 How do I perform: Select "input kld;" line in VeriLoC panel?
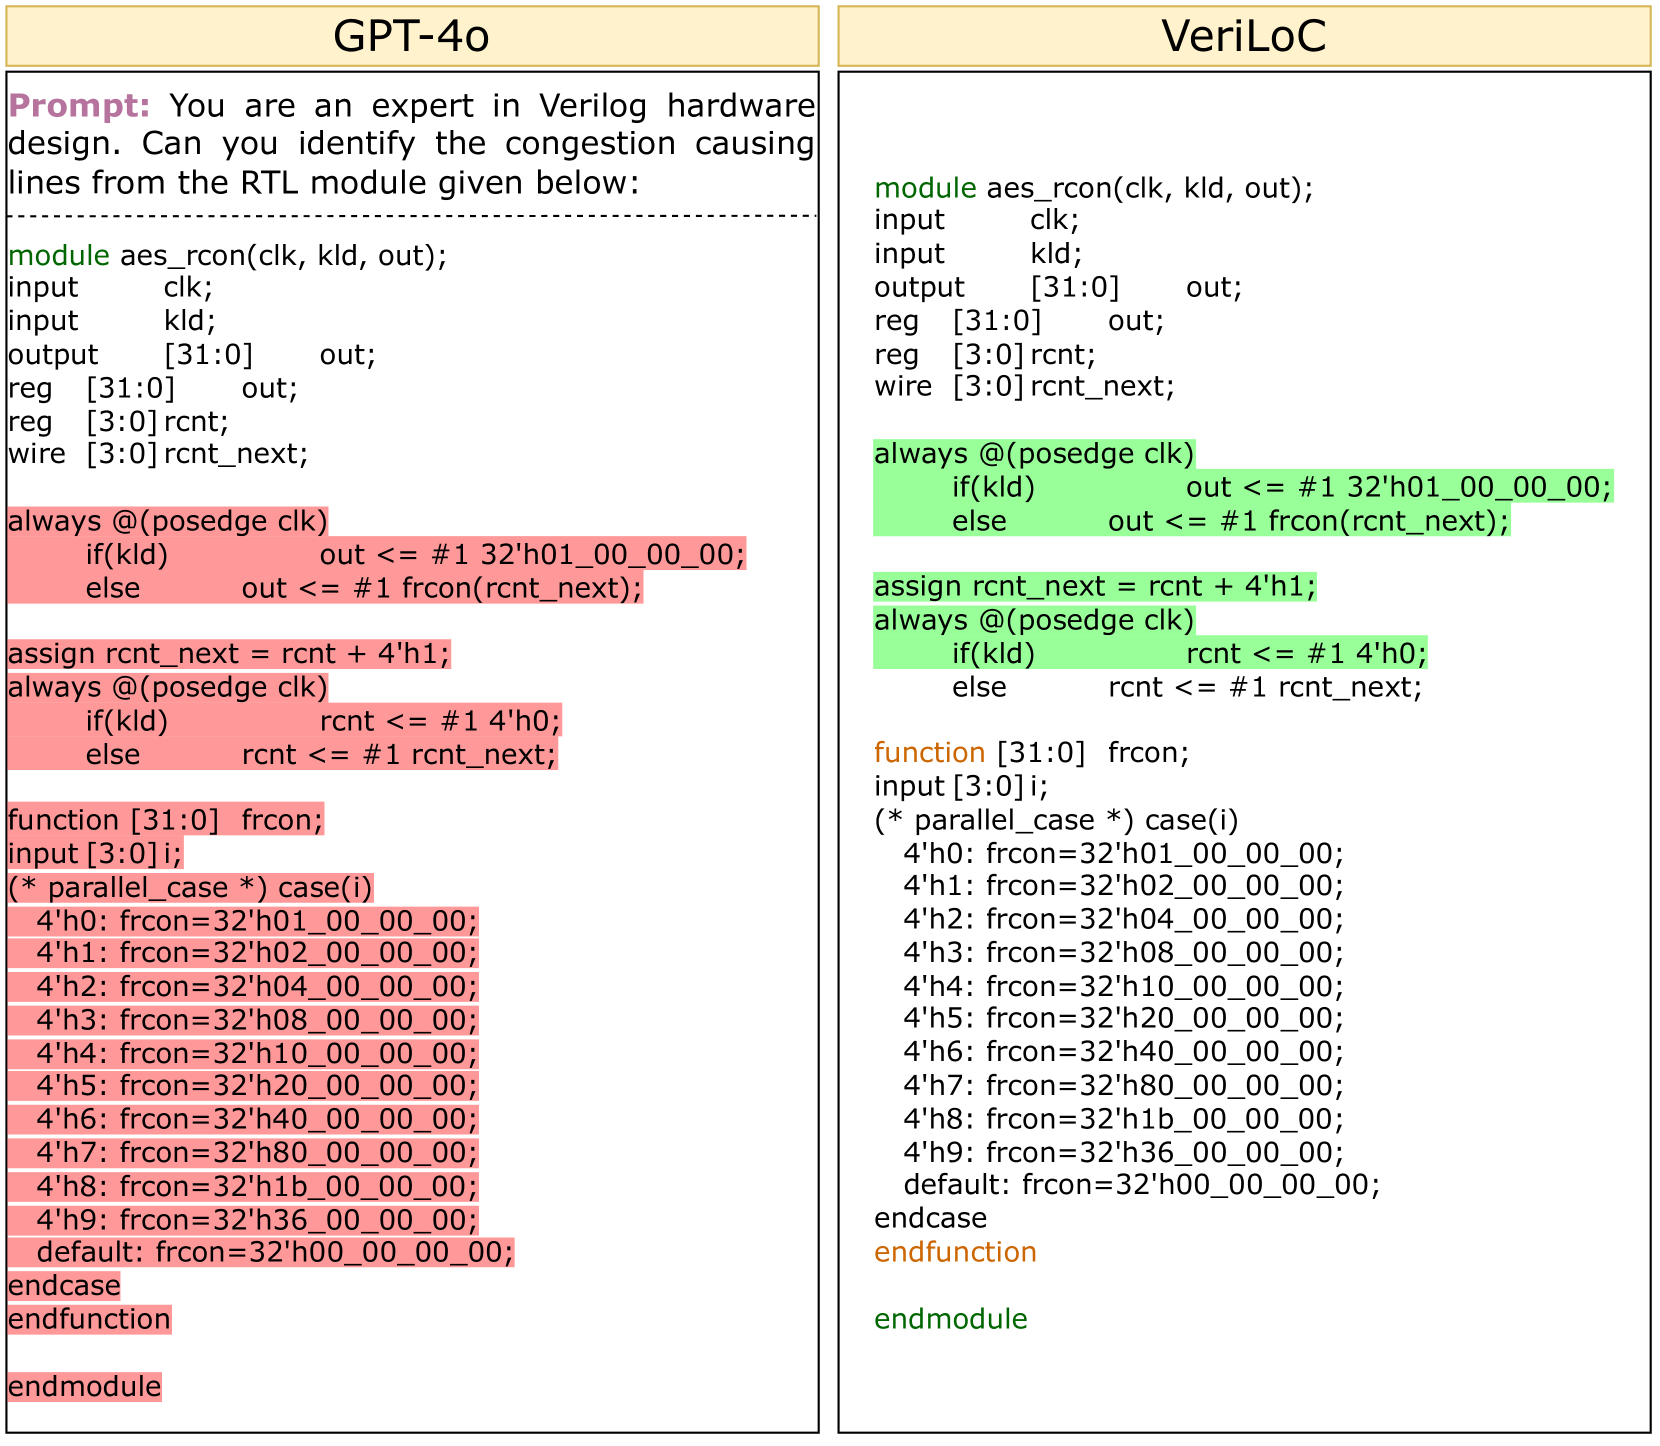tap(978, 254)
